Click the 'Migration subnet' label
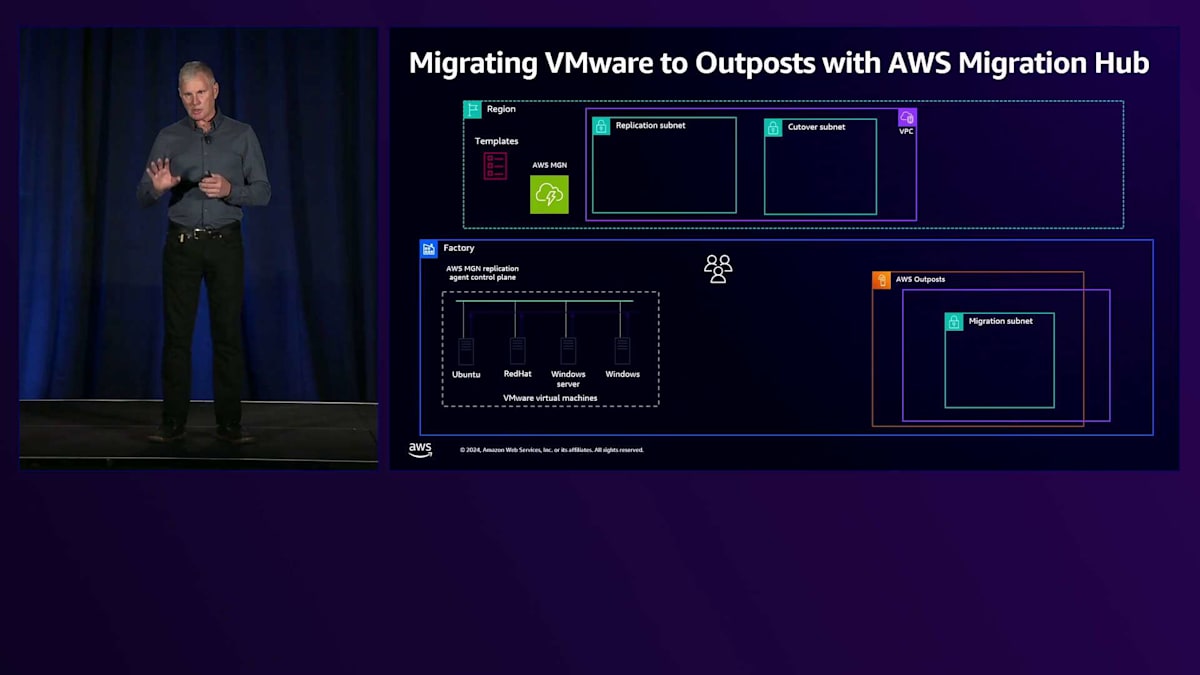The image size is (1200, 675). [x=1001, y=321]
